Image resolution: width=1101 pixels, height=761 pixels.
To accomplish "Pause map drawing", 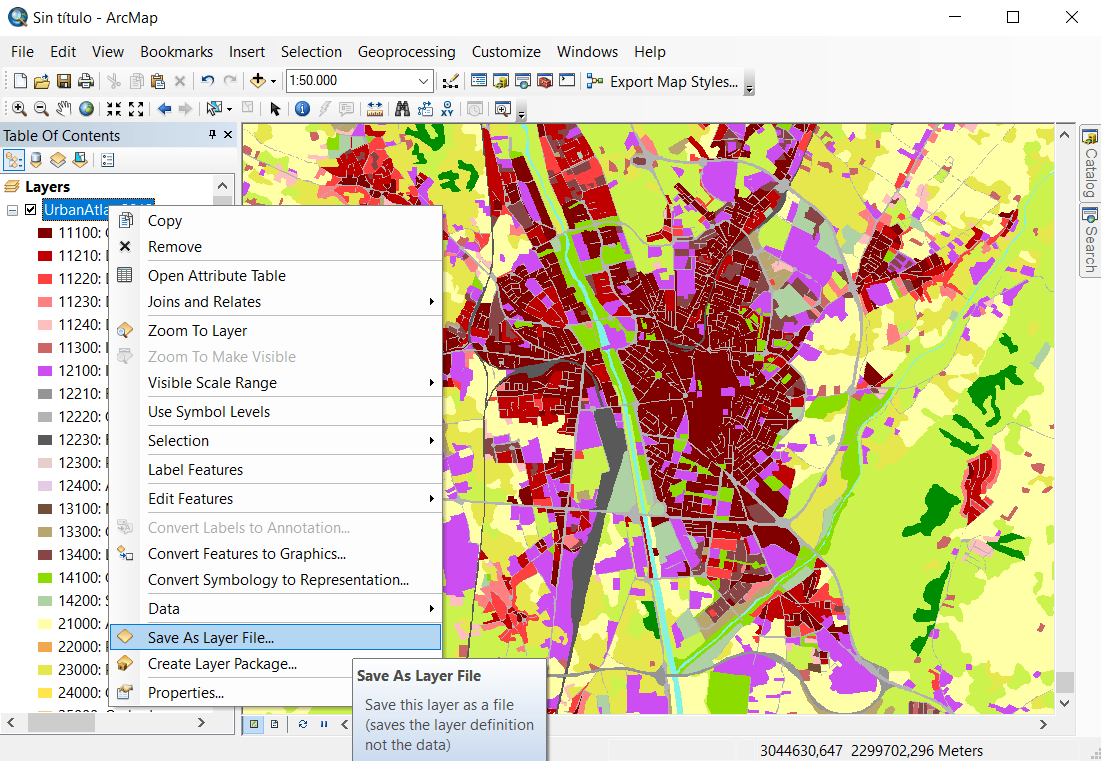I will click(x=324, y=724).
